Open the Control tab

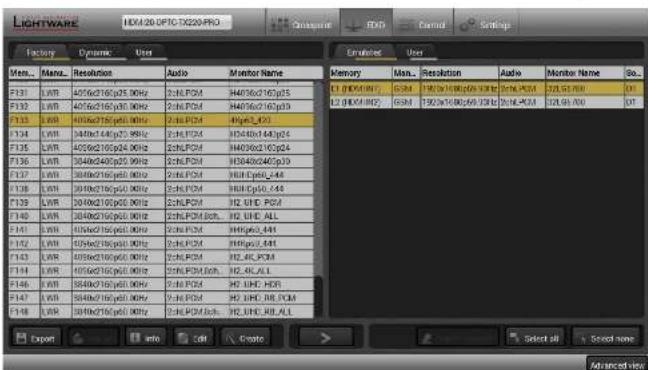point(423,25)
